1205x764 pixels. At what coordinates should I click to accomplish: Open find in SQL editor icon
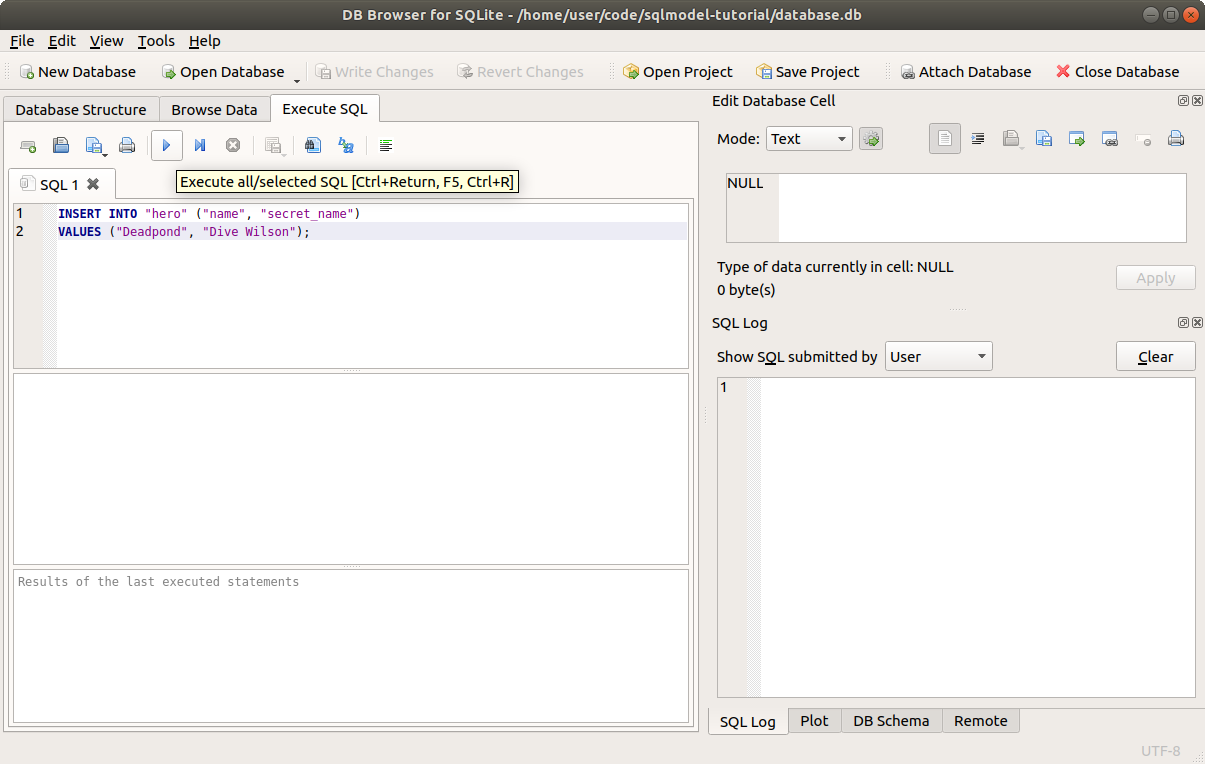(x=313, y=146)
